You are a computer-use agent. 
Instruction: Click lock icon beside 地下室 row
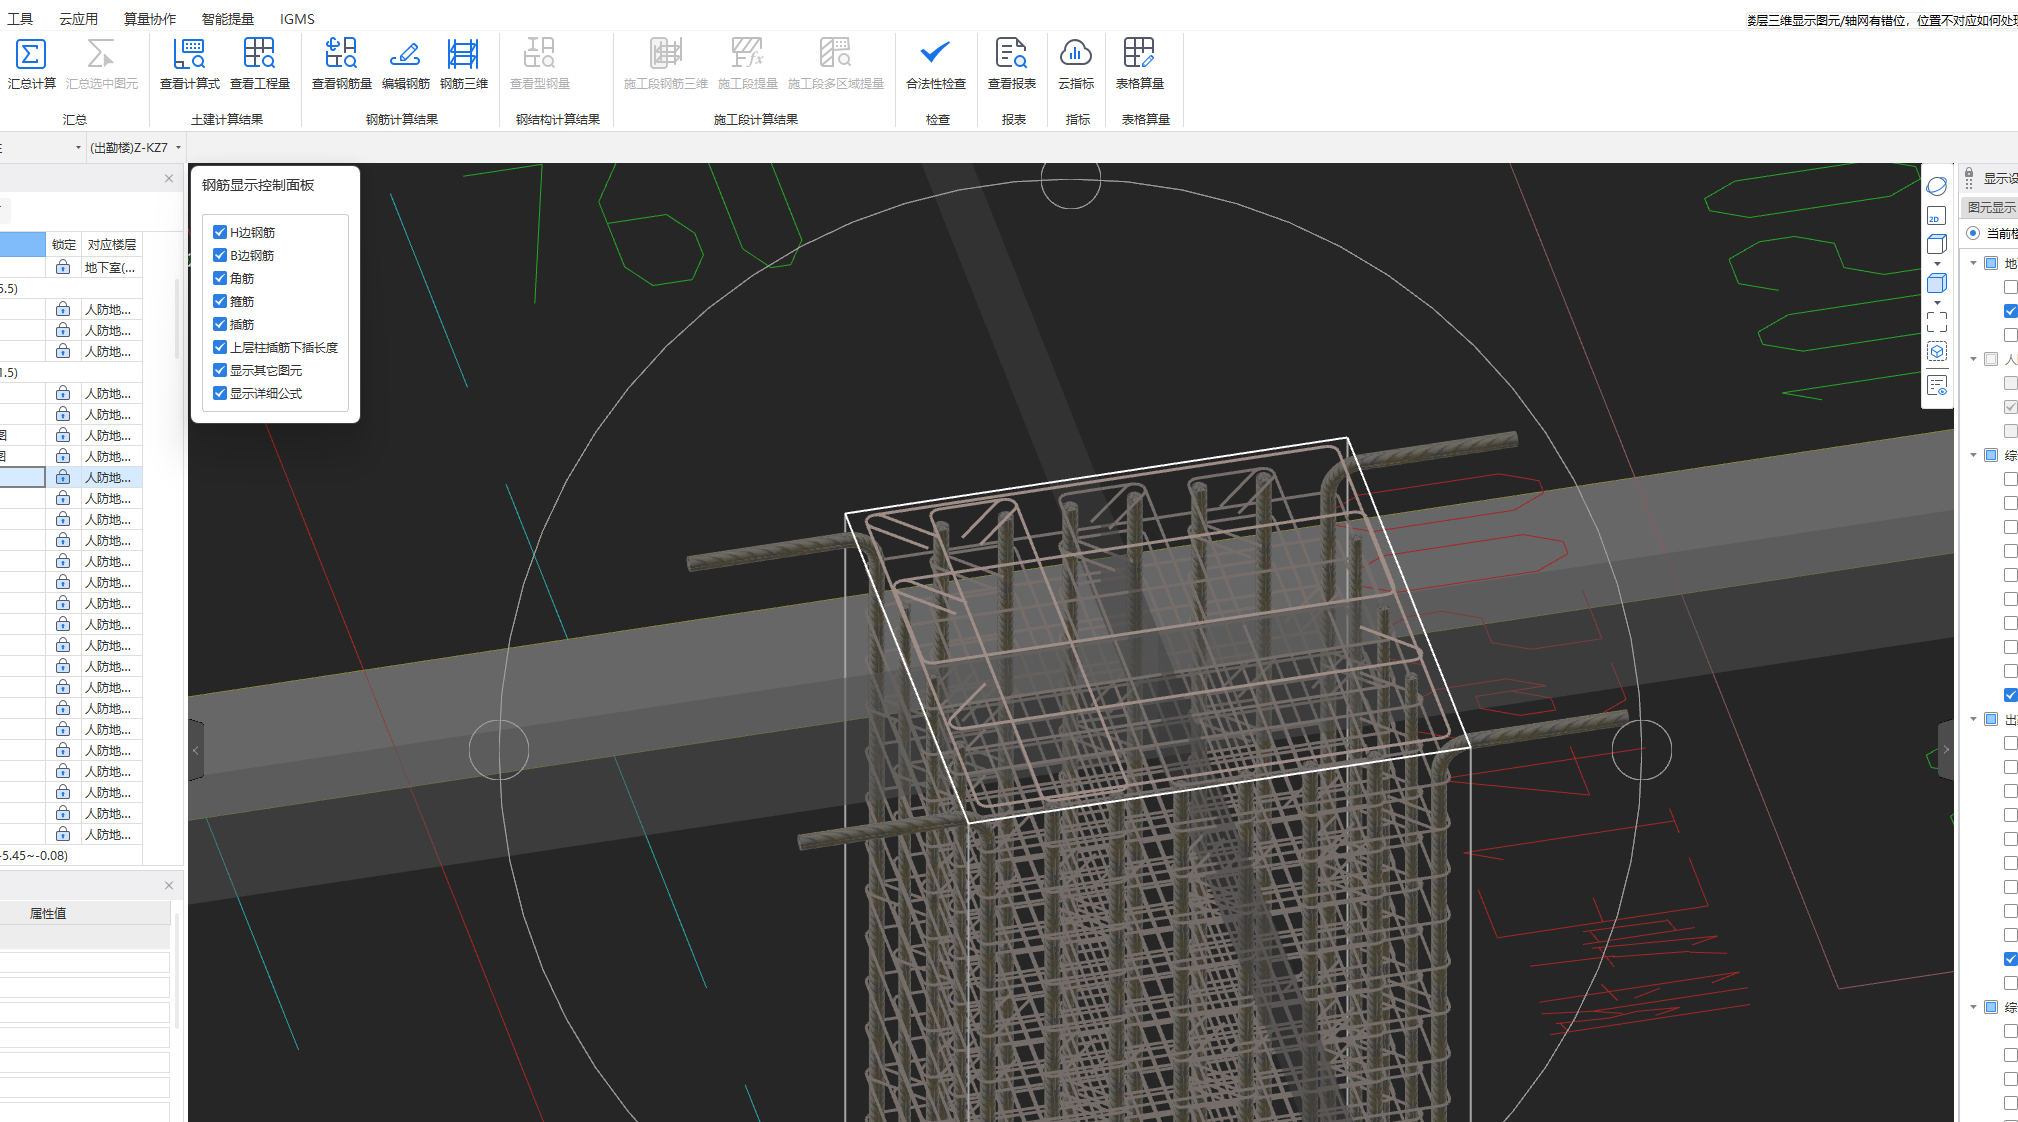coord(63,267)
